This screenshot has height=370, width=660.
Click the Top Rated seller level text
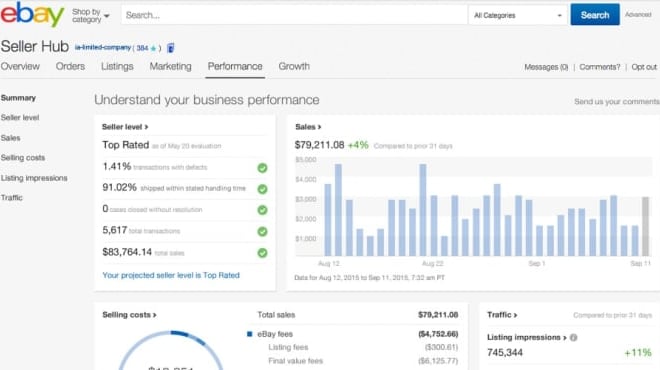pos(125,145)
